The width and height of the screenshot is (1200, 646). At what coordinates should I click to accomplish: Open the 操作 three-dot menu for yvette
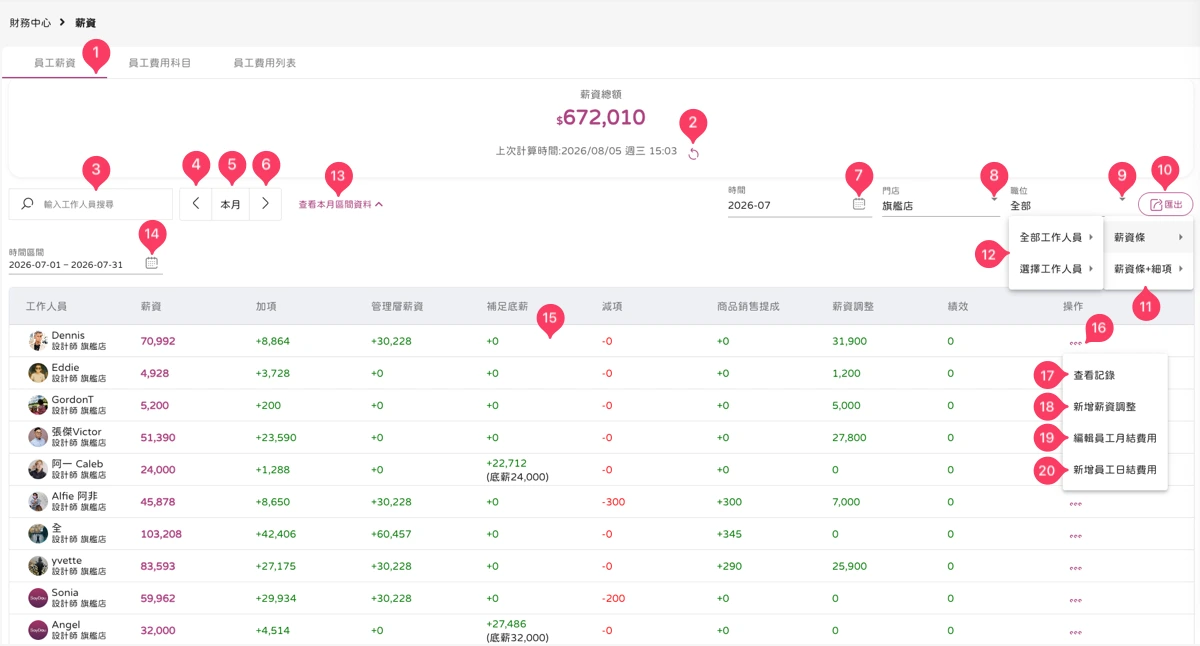tap(1075, 568)
